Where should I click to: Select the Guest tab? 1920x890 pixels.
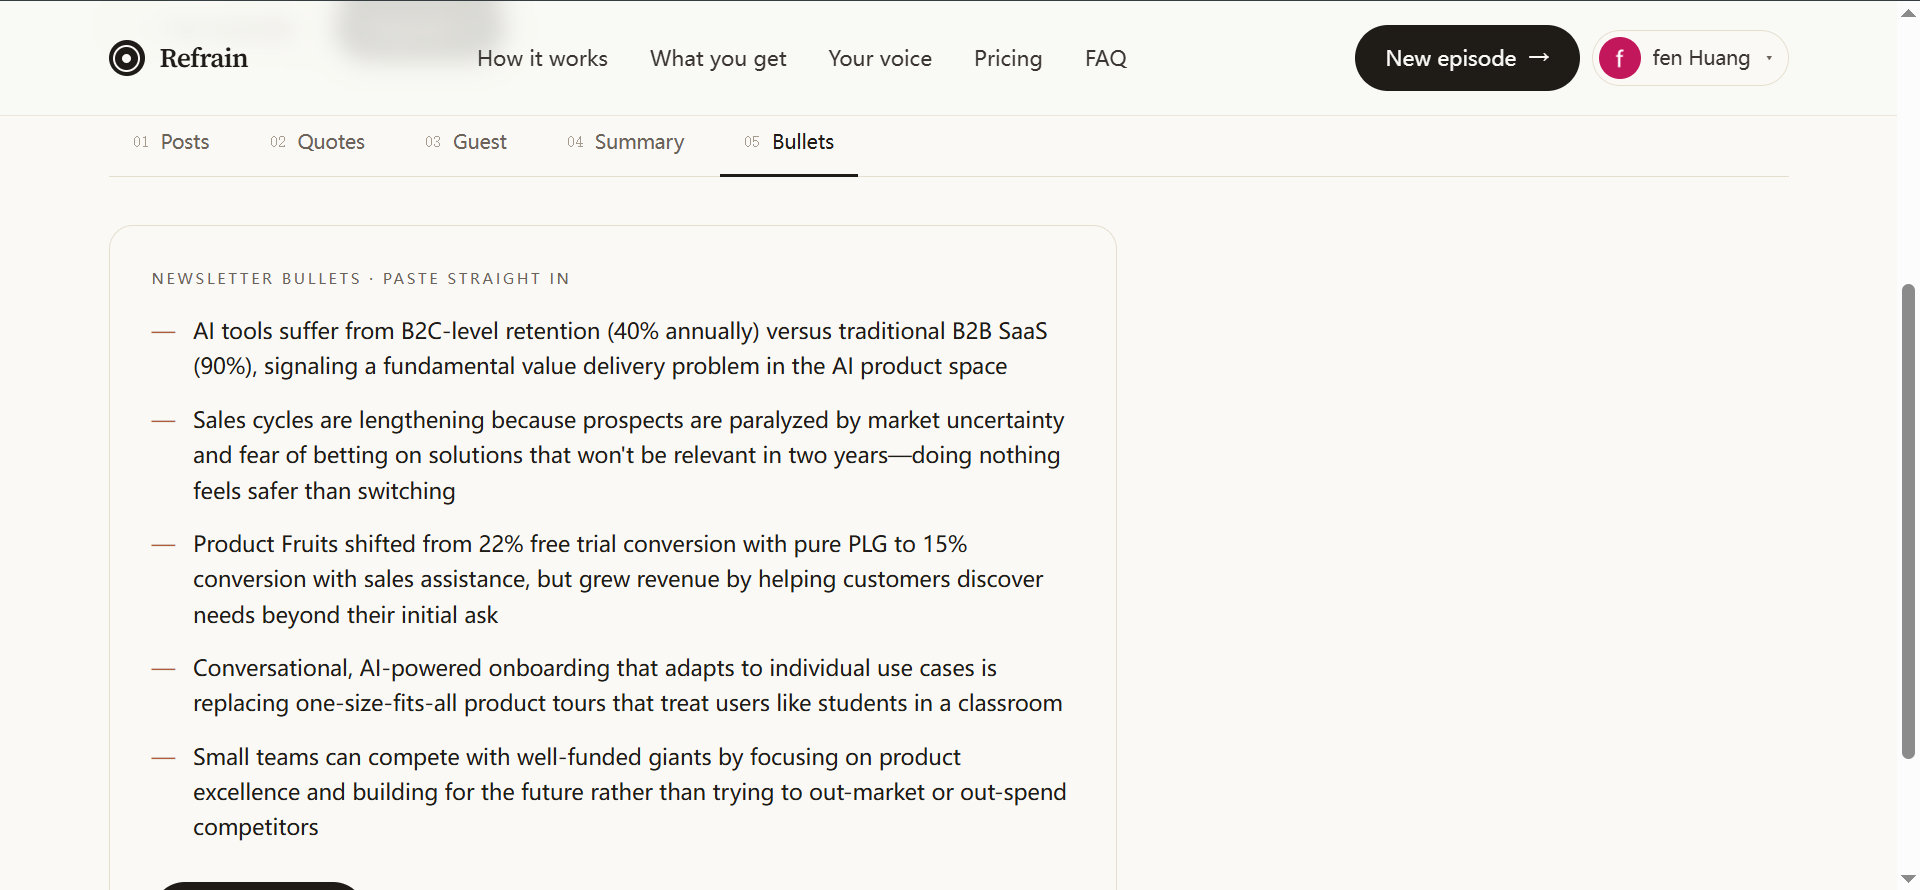click(x=466, y=142)
